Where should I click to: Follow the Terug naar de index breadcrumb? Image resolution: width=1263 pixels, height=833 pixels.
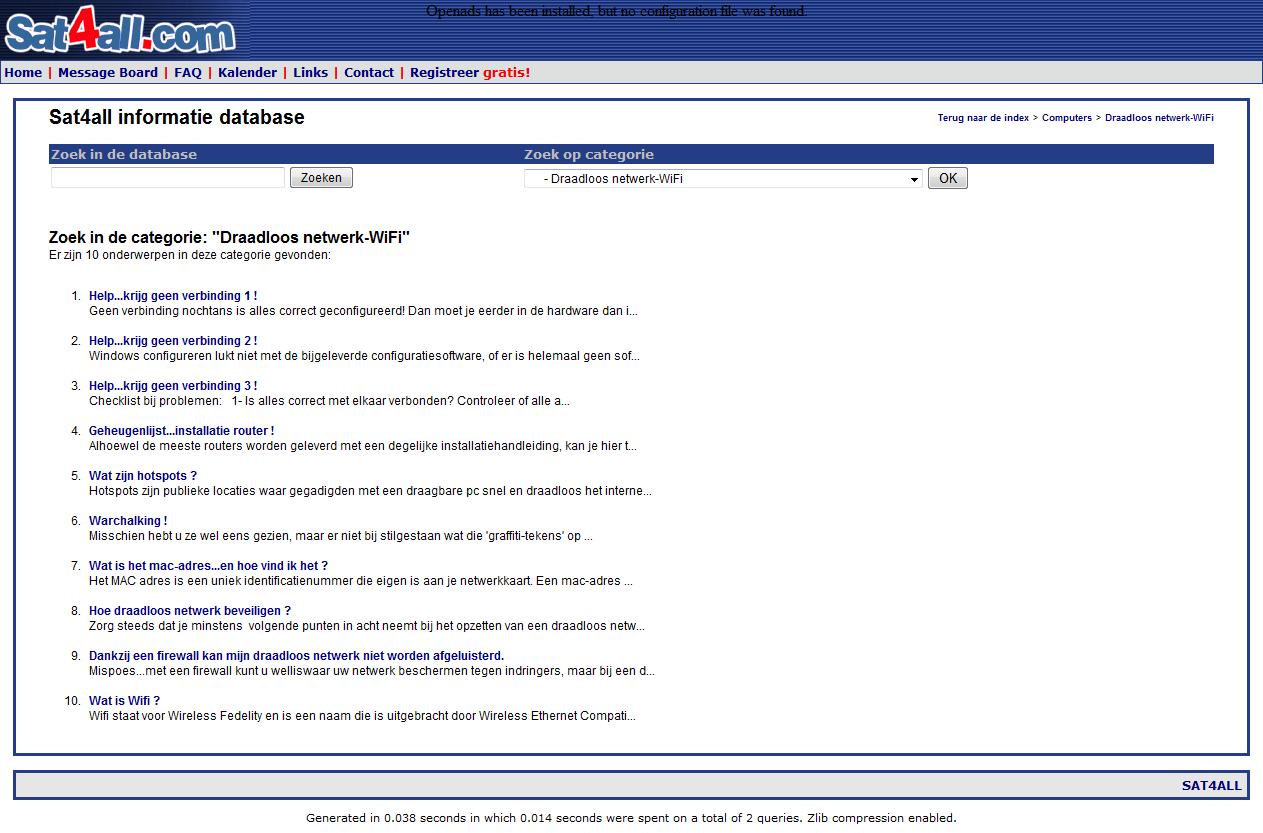(x=983, y=118)
